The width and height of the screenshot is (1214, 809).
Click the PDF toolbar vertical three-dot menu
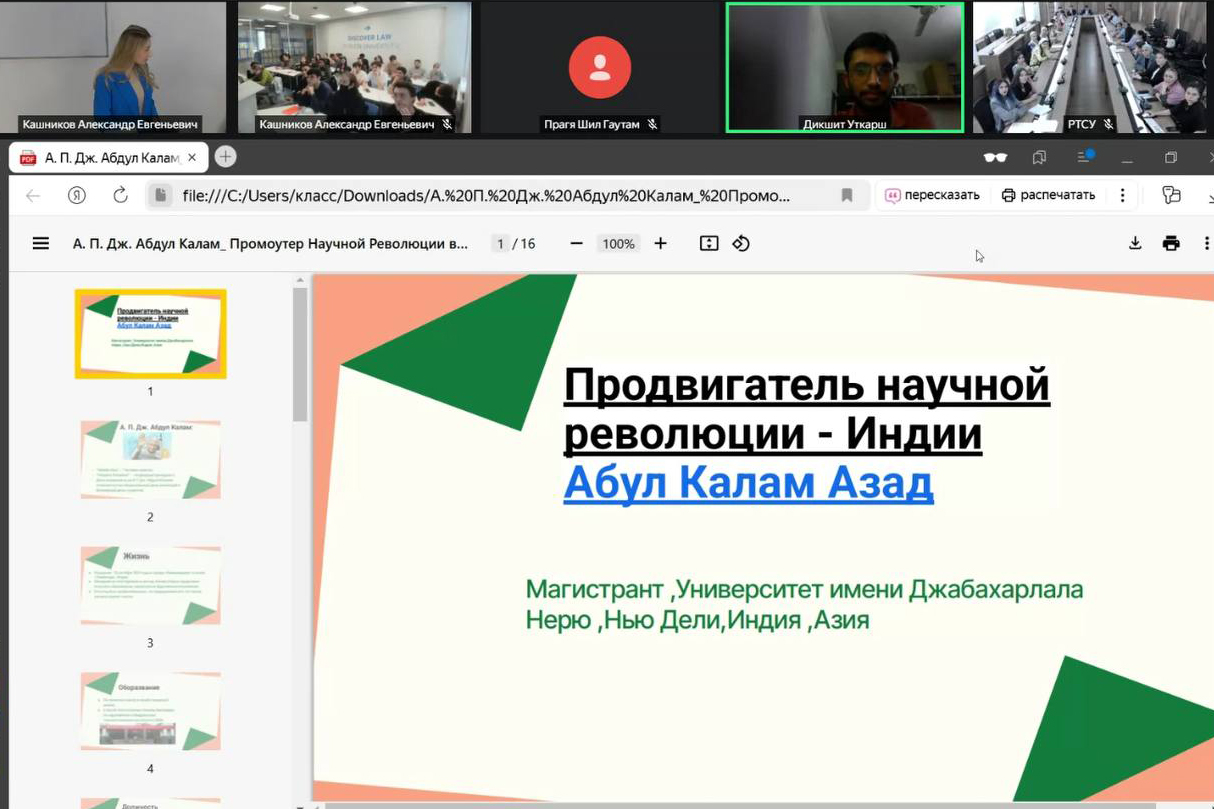tap(1206, 243)
